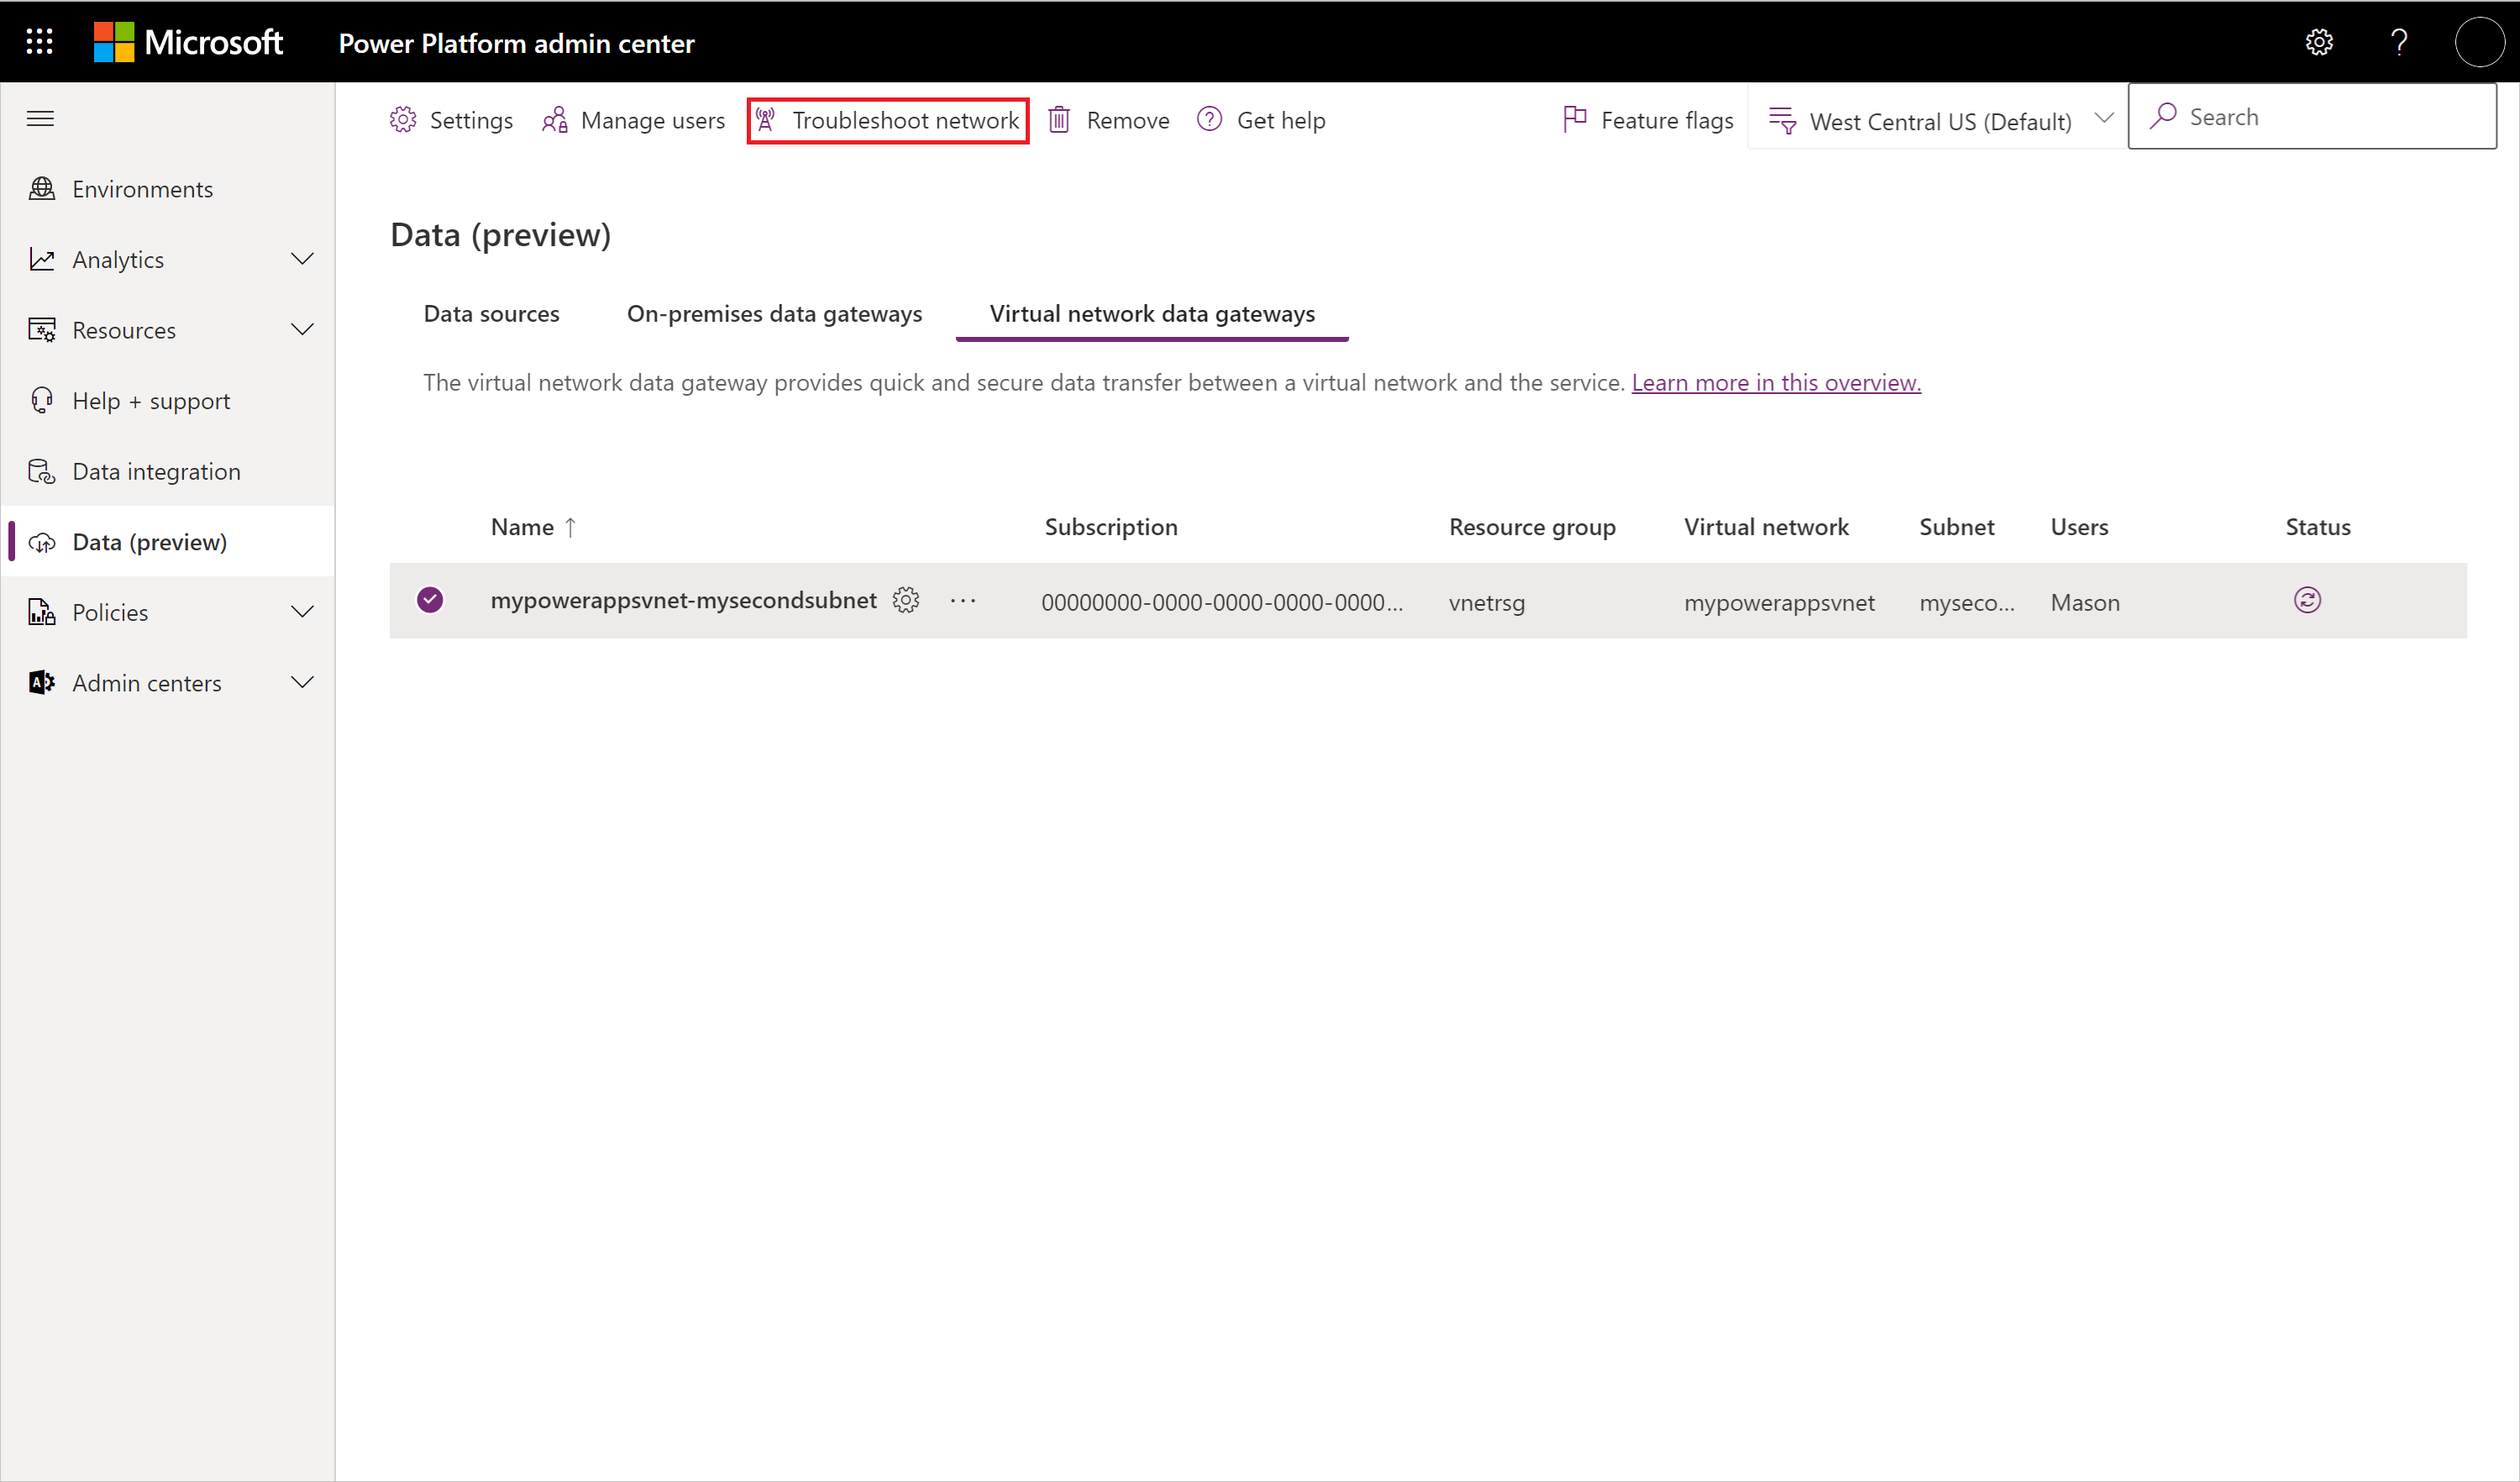Click subscription ID 00000000-0000-0000-0000-0000...
The height and width of the screenshot is (1482, 2520).
point(1222,602)
